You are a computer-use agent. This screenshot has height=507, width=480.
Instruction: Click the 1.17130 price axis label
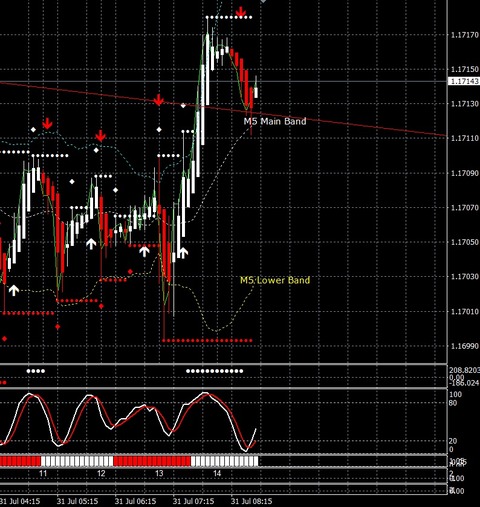point(465,104)
